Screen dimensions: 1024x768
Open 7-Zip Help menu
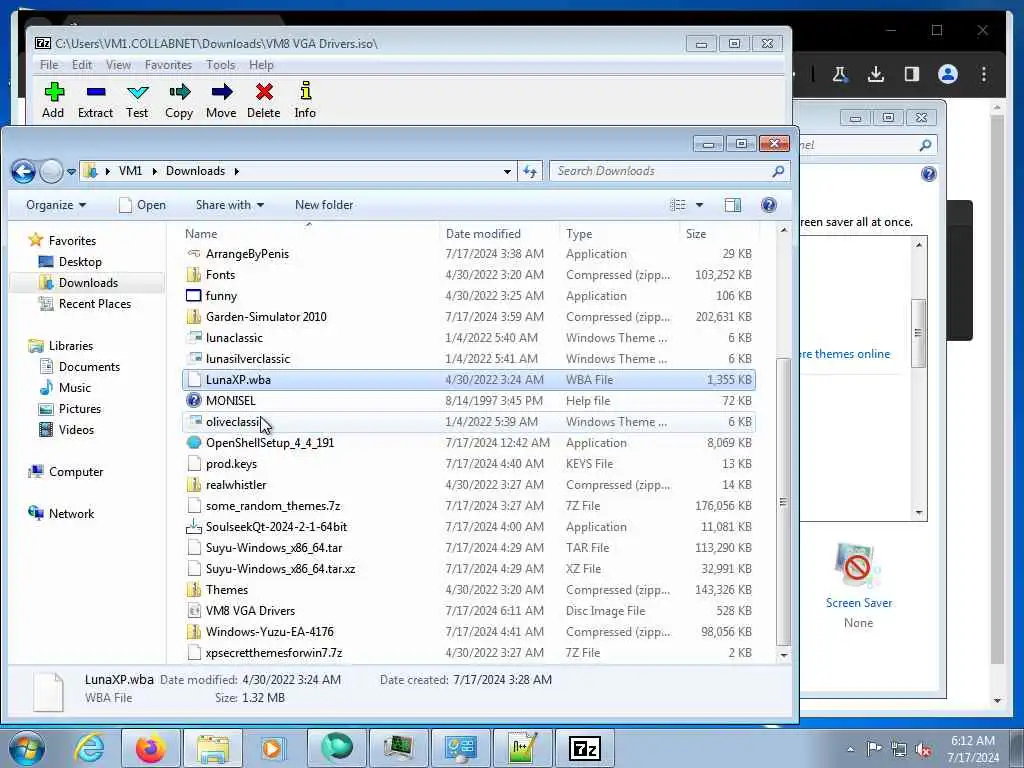click(x=261, y=65)
